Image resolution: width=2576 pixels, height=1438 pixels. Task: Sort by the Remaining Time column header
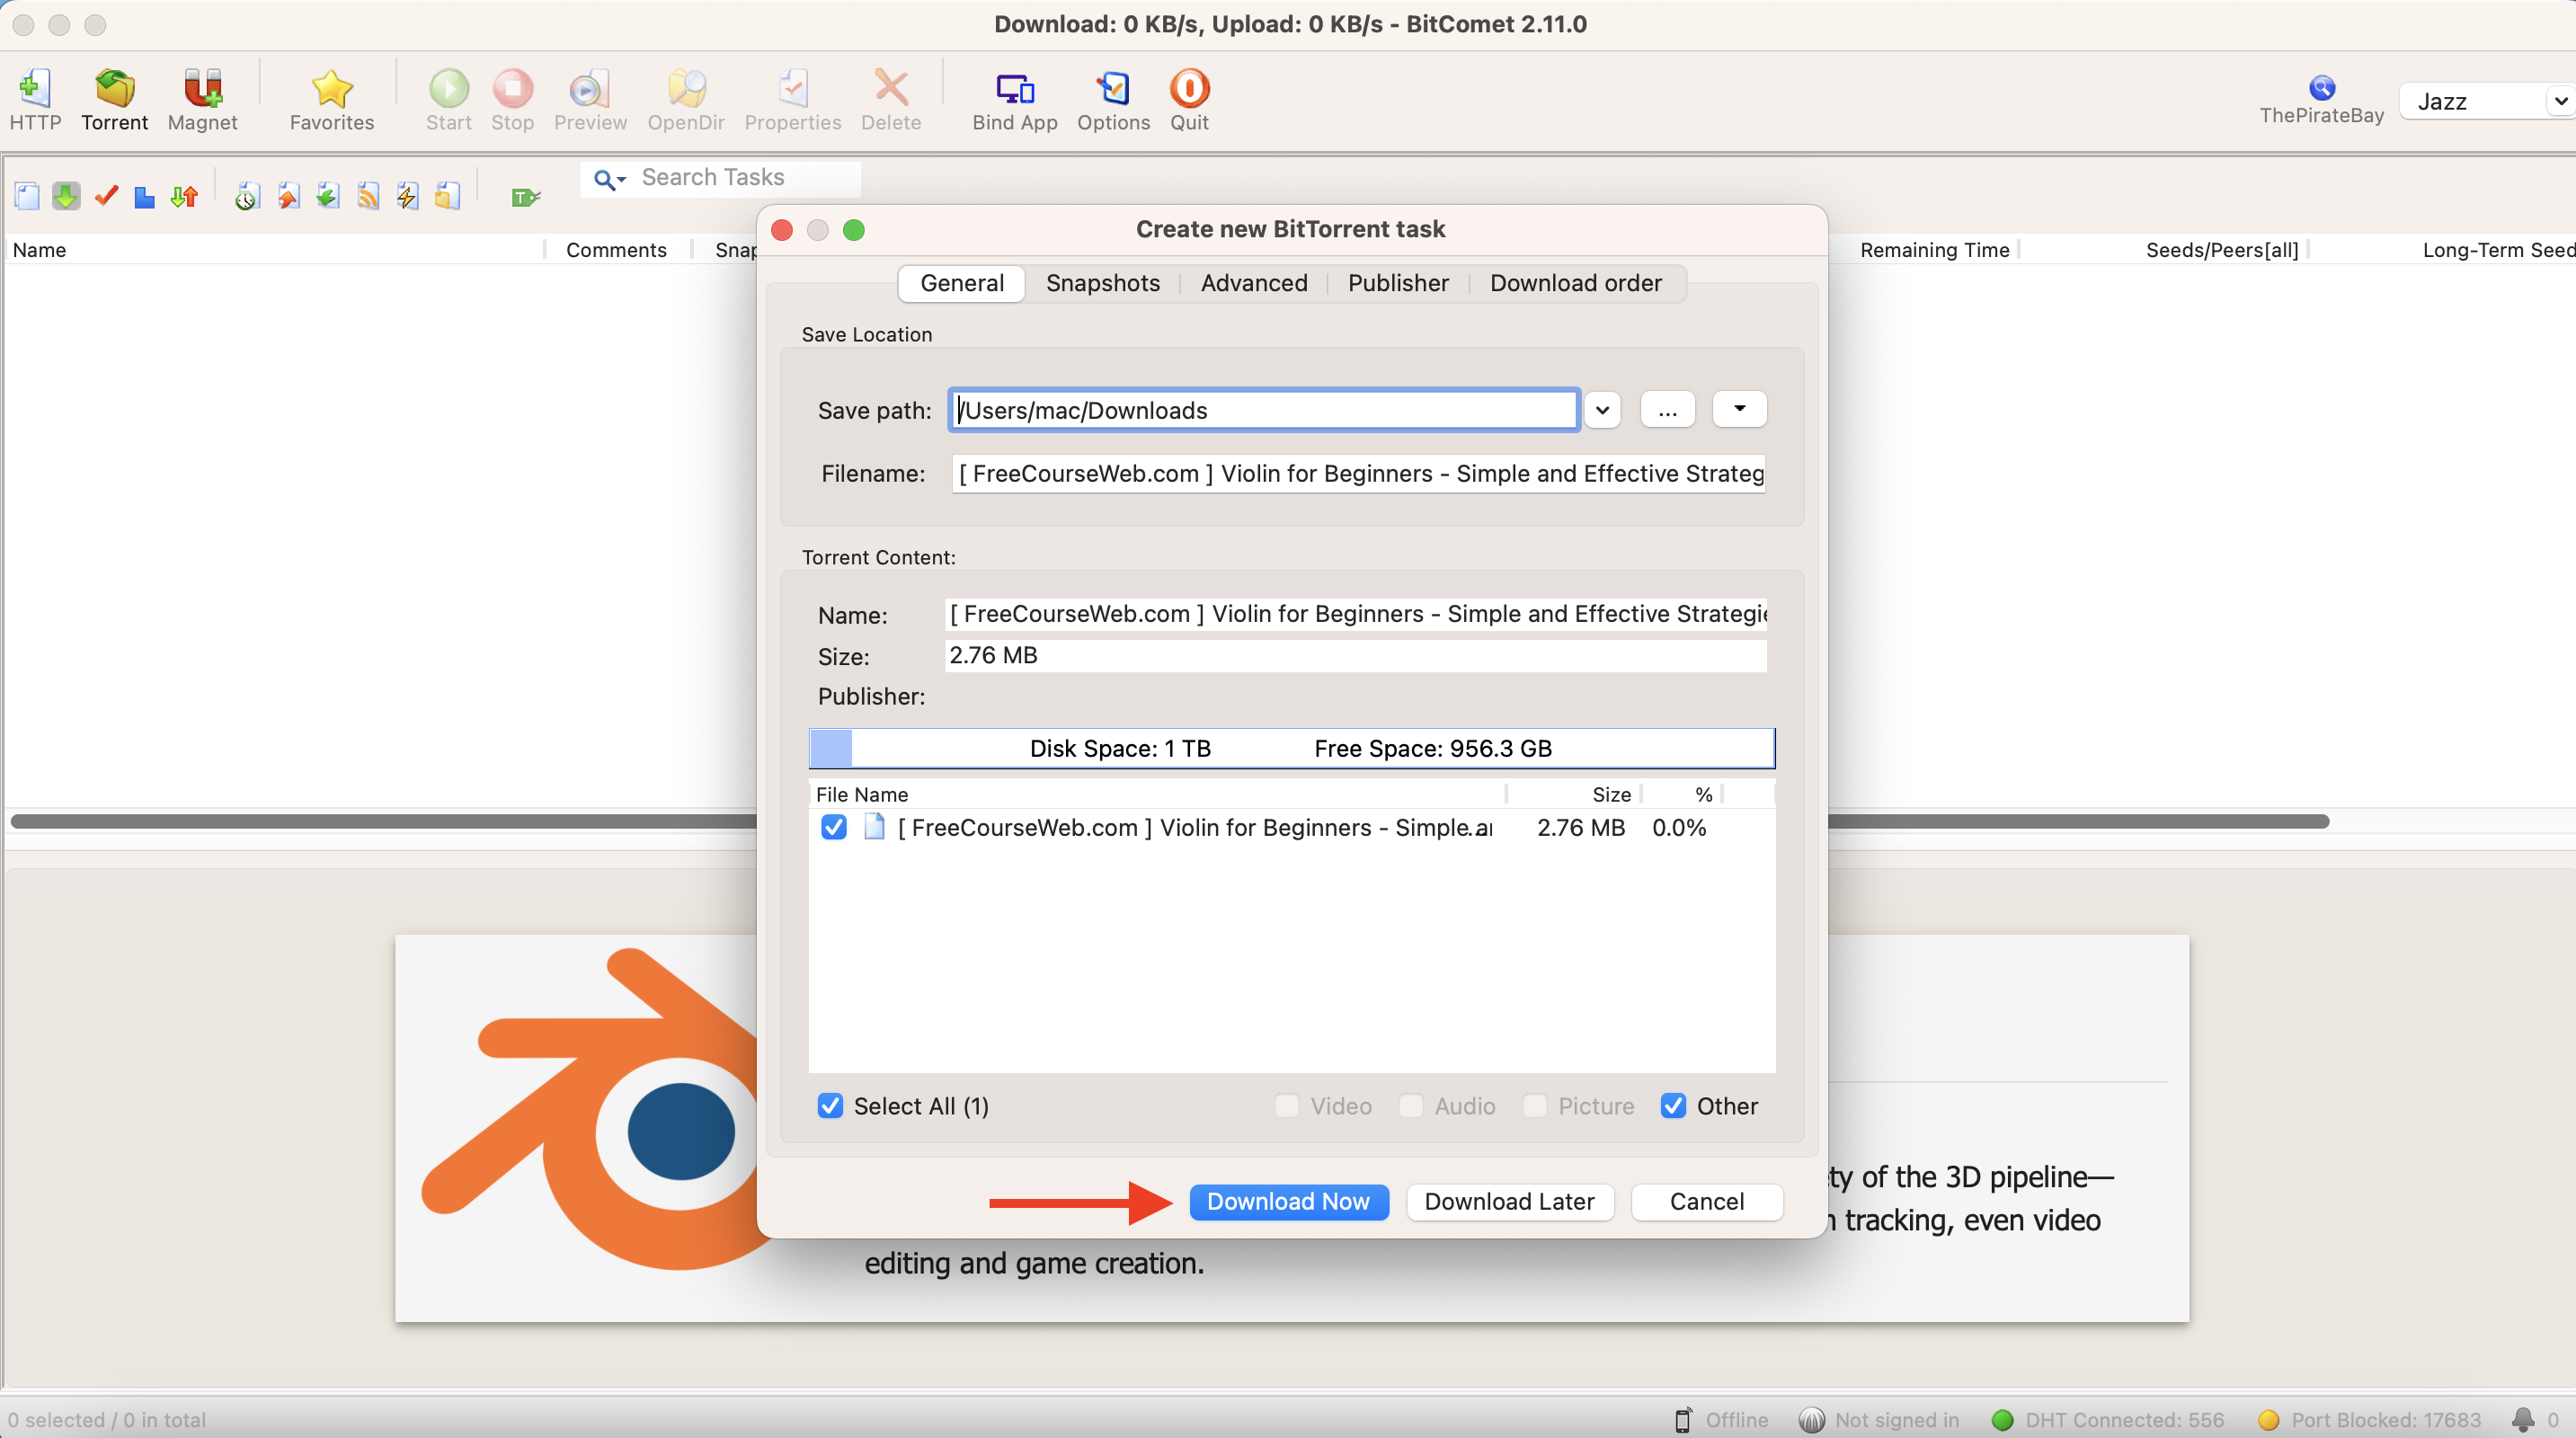1934,250
